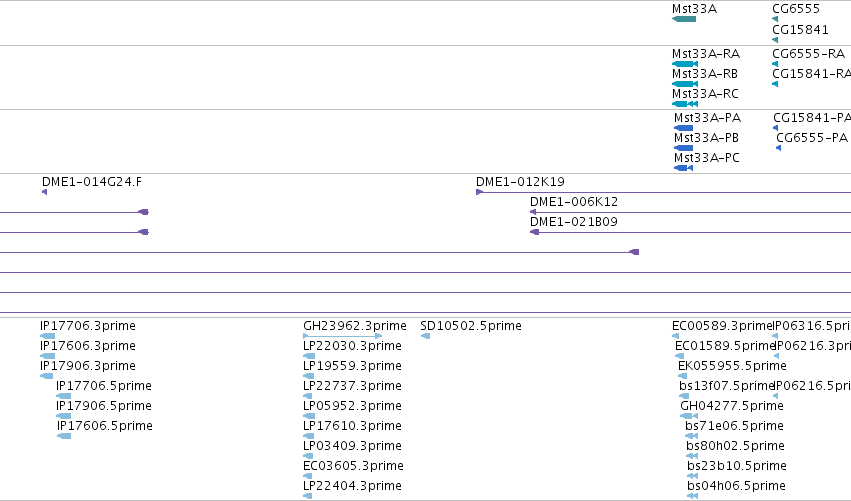Select the bs80h02.5prime EST label
Screen dimensions: 851x501
point(735,446)
